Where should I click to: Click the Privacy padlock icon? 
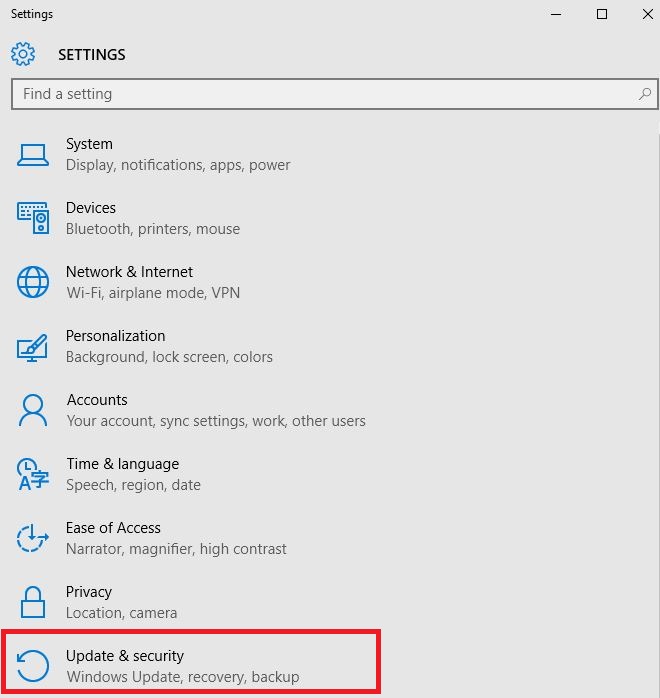(x=33, y=602)
